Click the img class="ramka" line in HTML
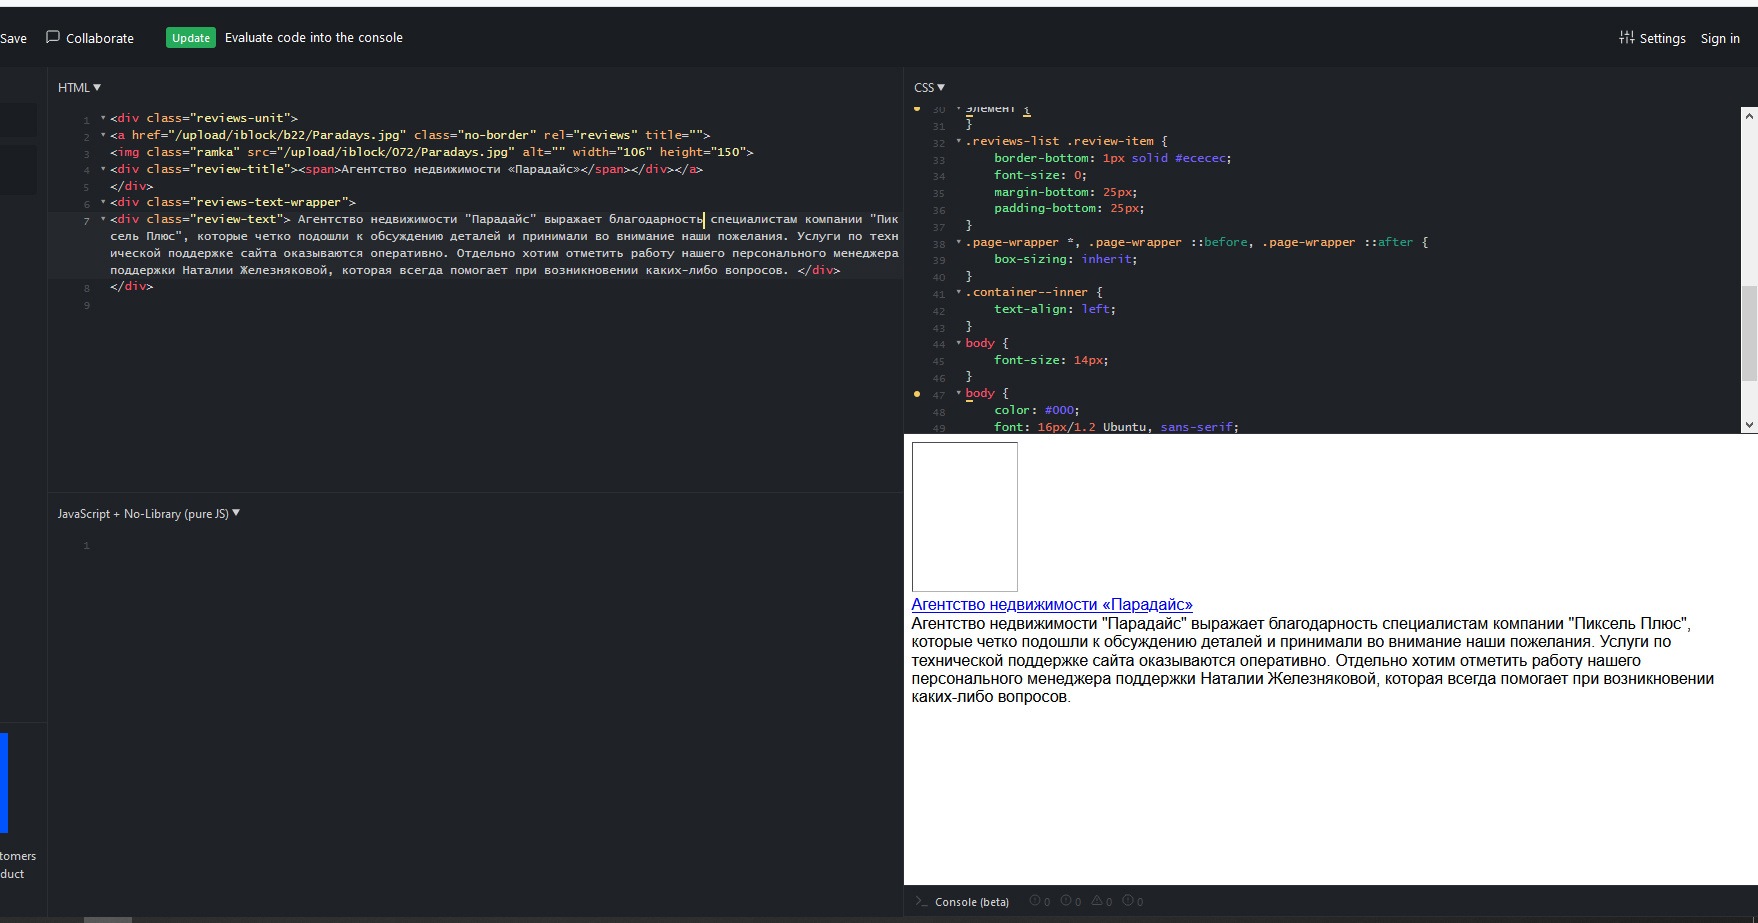Image resolution: width=1758 pixels, height=923 pixels. click(x=432, y=152)
